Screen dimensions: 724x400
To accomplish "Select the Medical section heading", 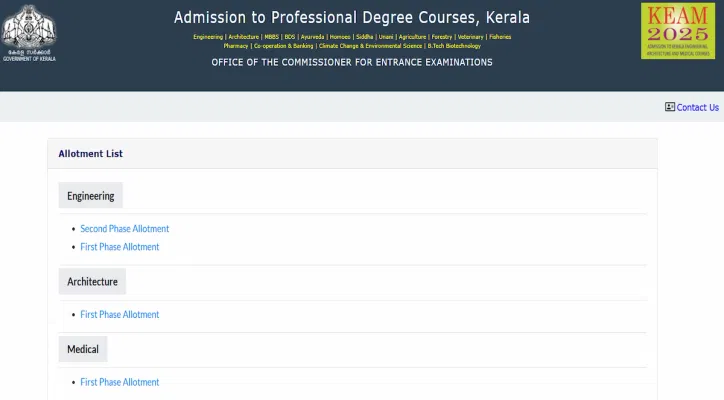I will [83, 349].
